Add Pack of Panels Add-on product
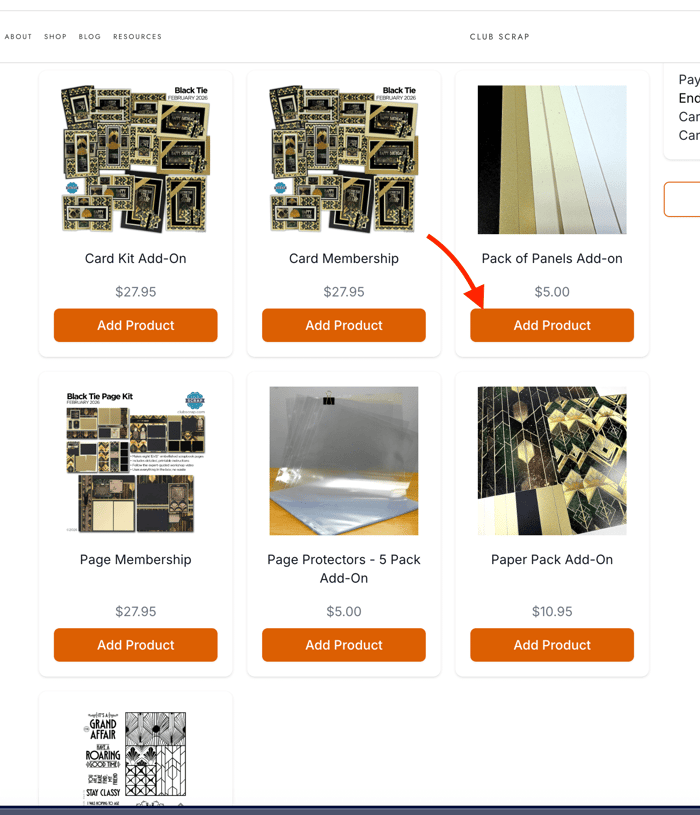 click(552, 325)
